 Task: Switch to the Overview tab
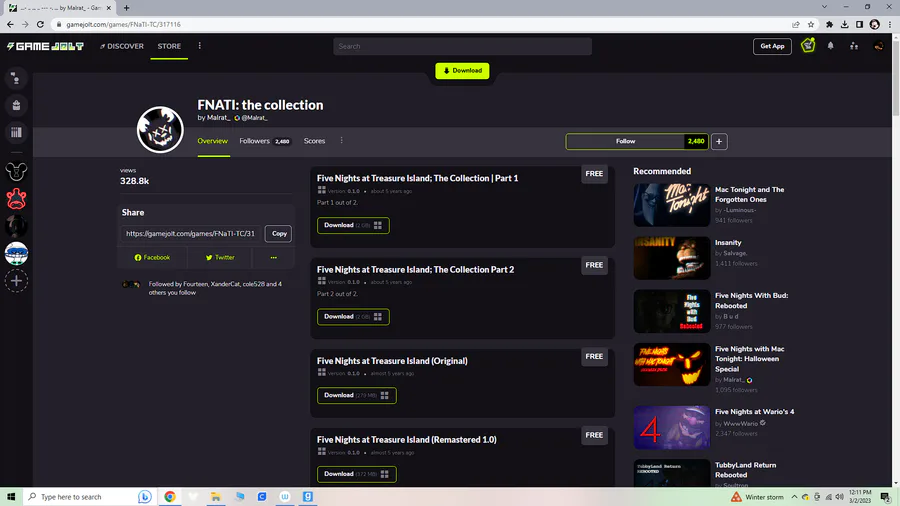click(x=212, y=141)
